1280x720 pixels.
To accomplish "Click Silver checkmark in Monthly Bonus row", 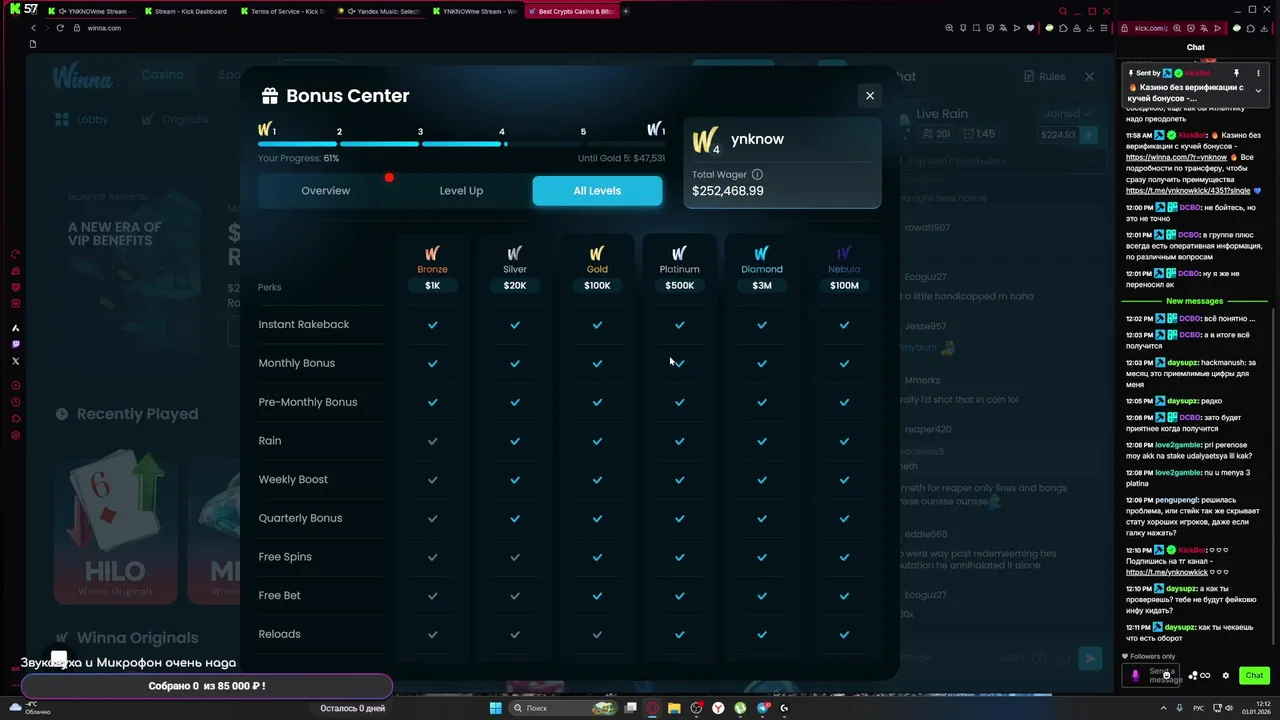I will (x=515, y=364).
